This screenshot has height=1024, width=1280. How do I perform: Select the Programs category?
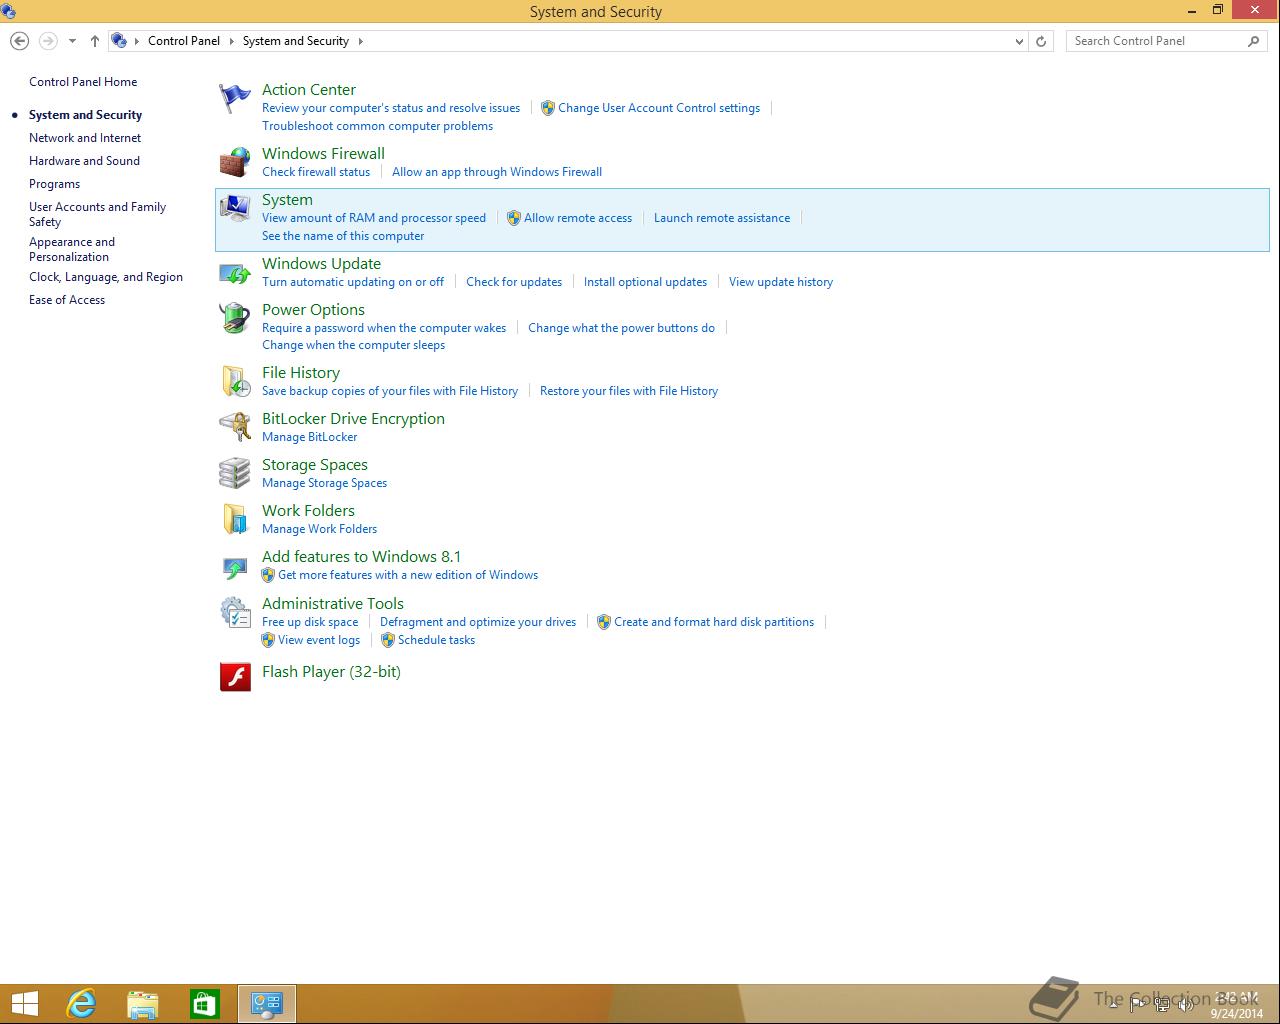coord(54,184)
